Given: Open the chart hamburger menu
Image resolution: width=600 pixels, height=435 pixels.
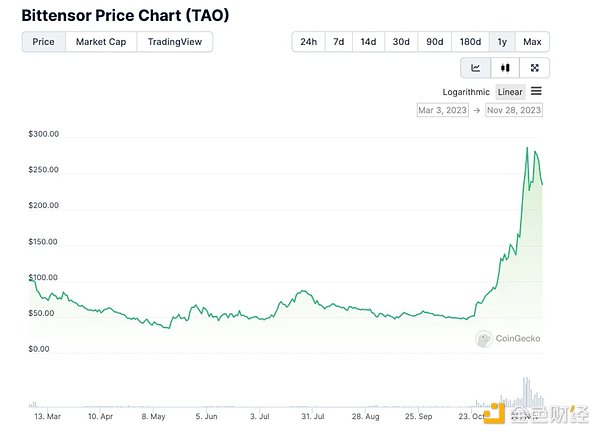Looking at the screenshot, I should [x=537, y=91].
